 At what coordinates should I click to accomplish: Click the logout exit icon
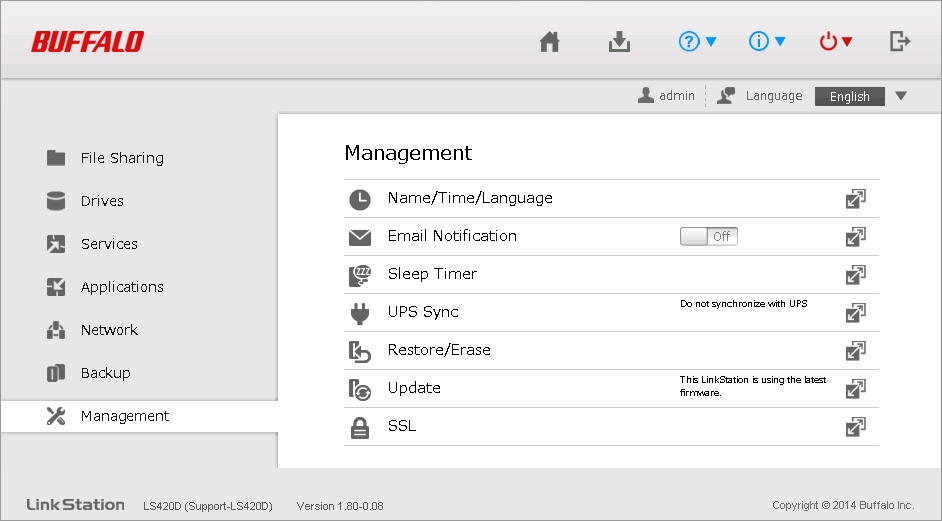[899, 42]
